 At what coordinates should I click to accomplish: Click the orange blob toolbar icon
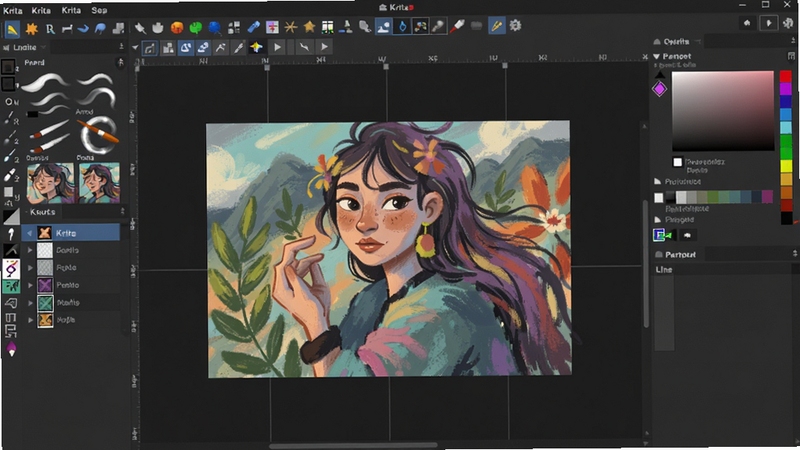coord(177,28)
